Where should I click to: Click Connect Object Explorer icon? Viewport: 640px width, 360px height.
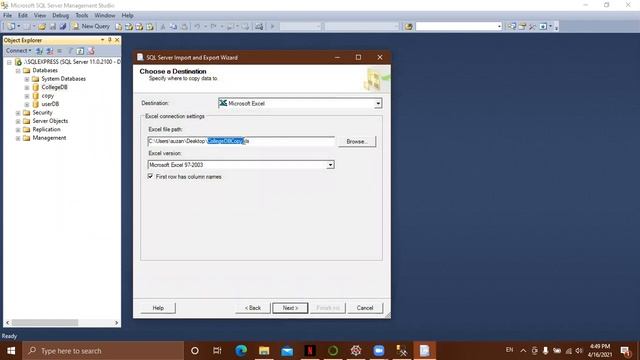coord(39,51)
